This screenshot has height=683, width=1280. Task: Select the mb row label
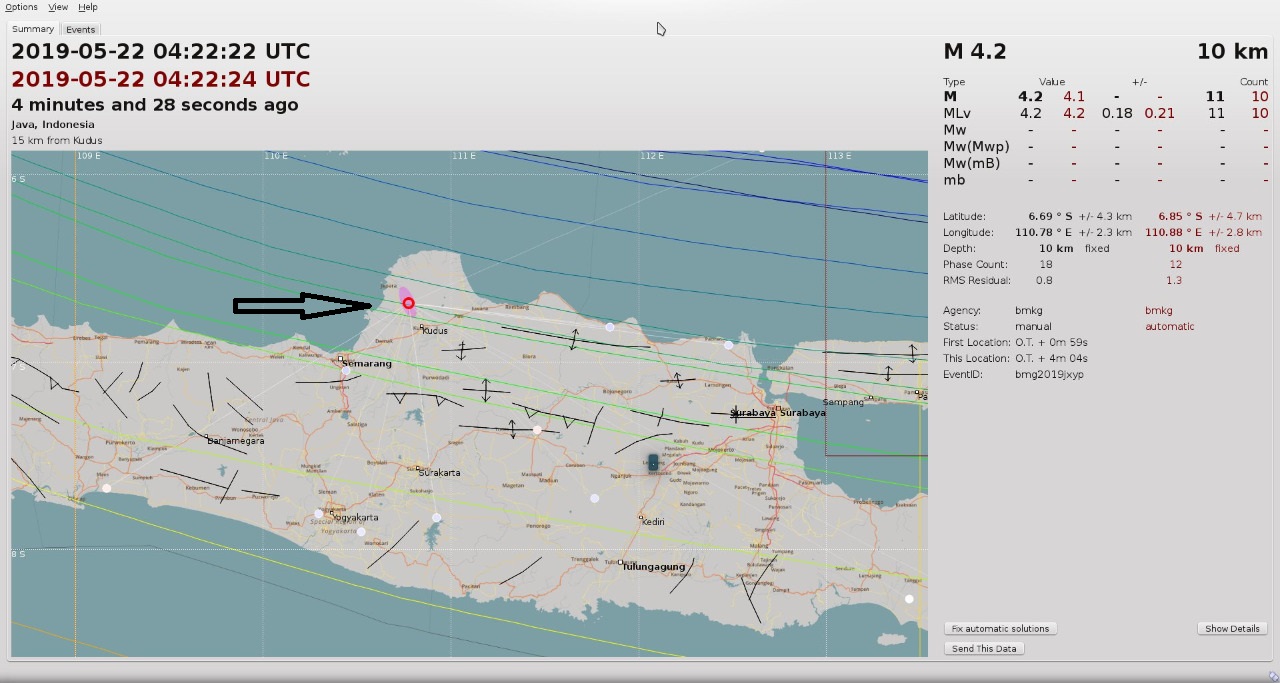click(x=954, y=180)
